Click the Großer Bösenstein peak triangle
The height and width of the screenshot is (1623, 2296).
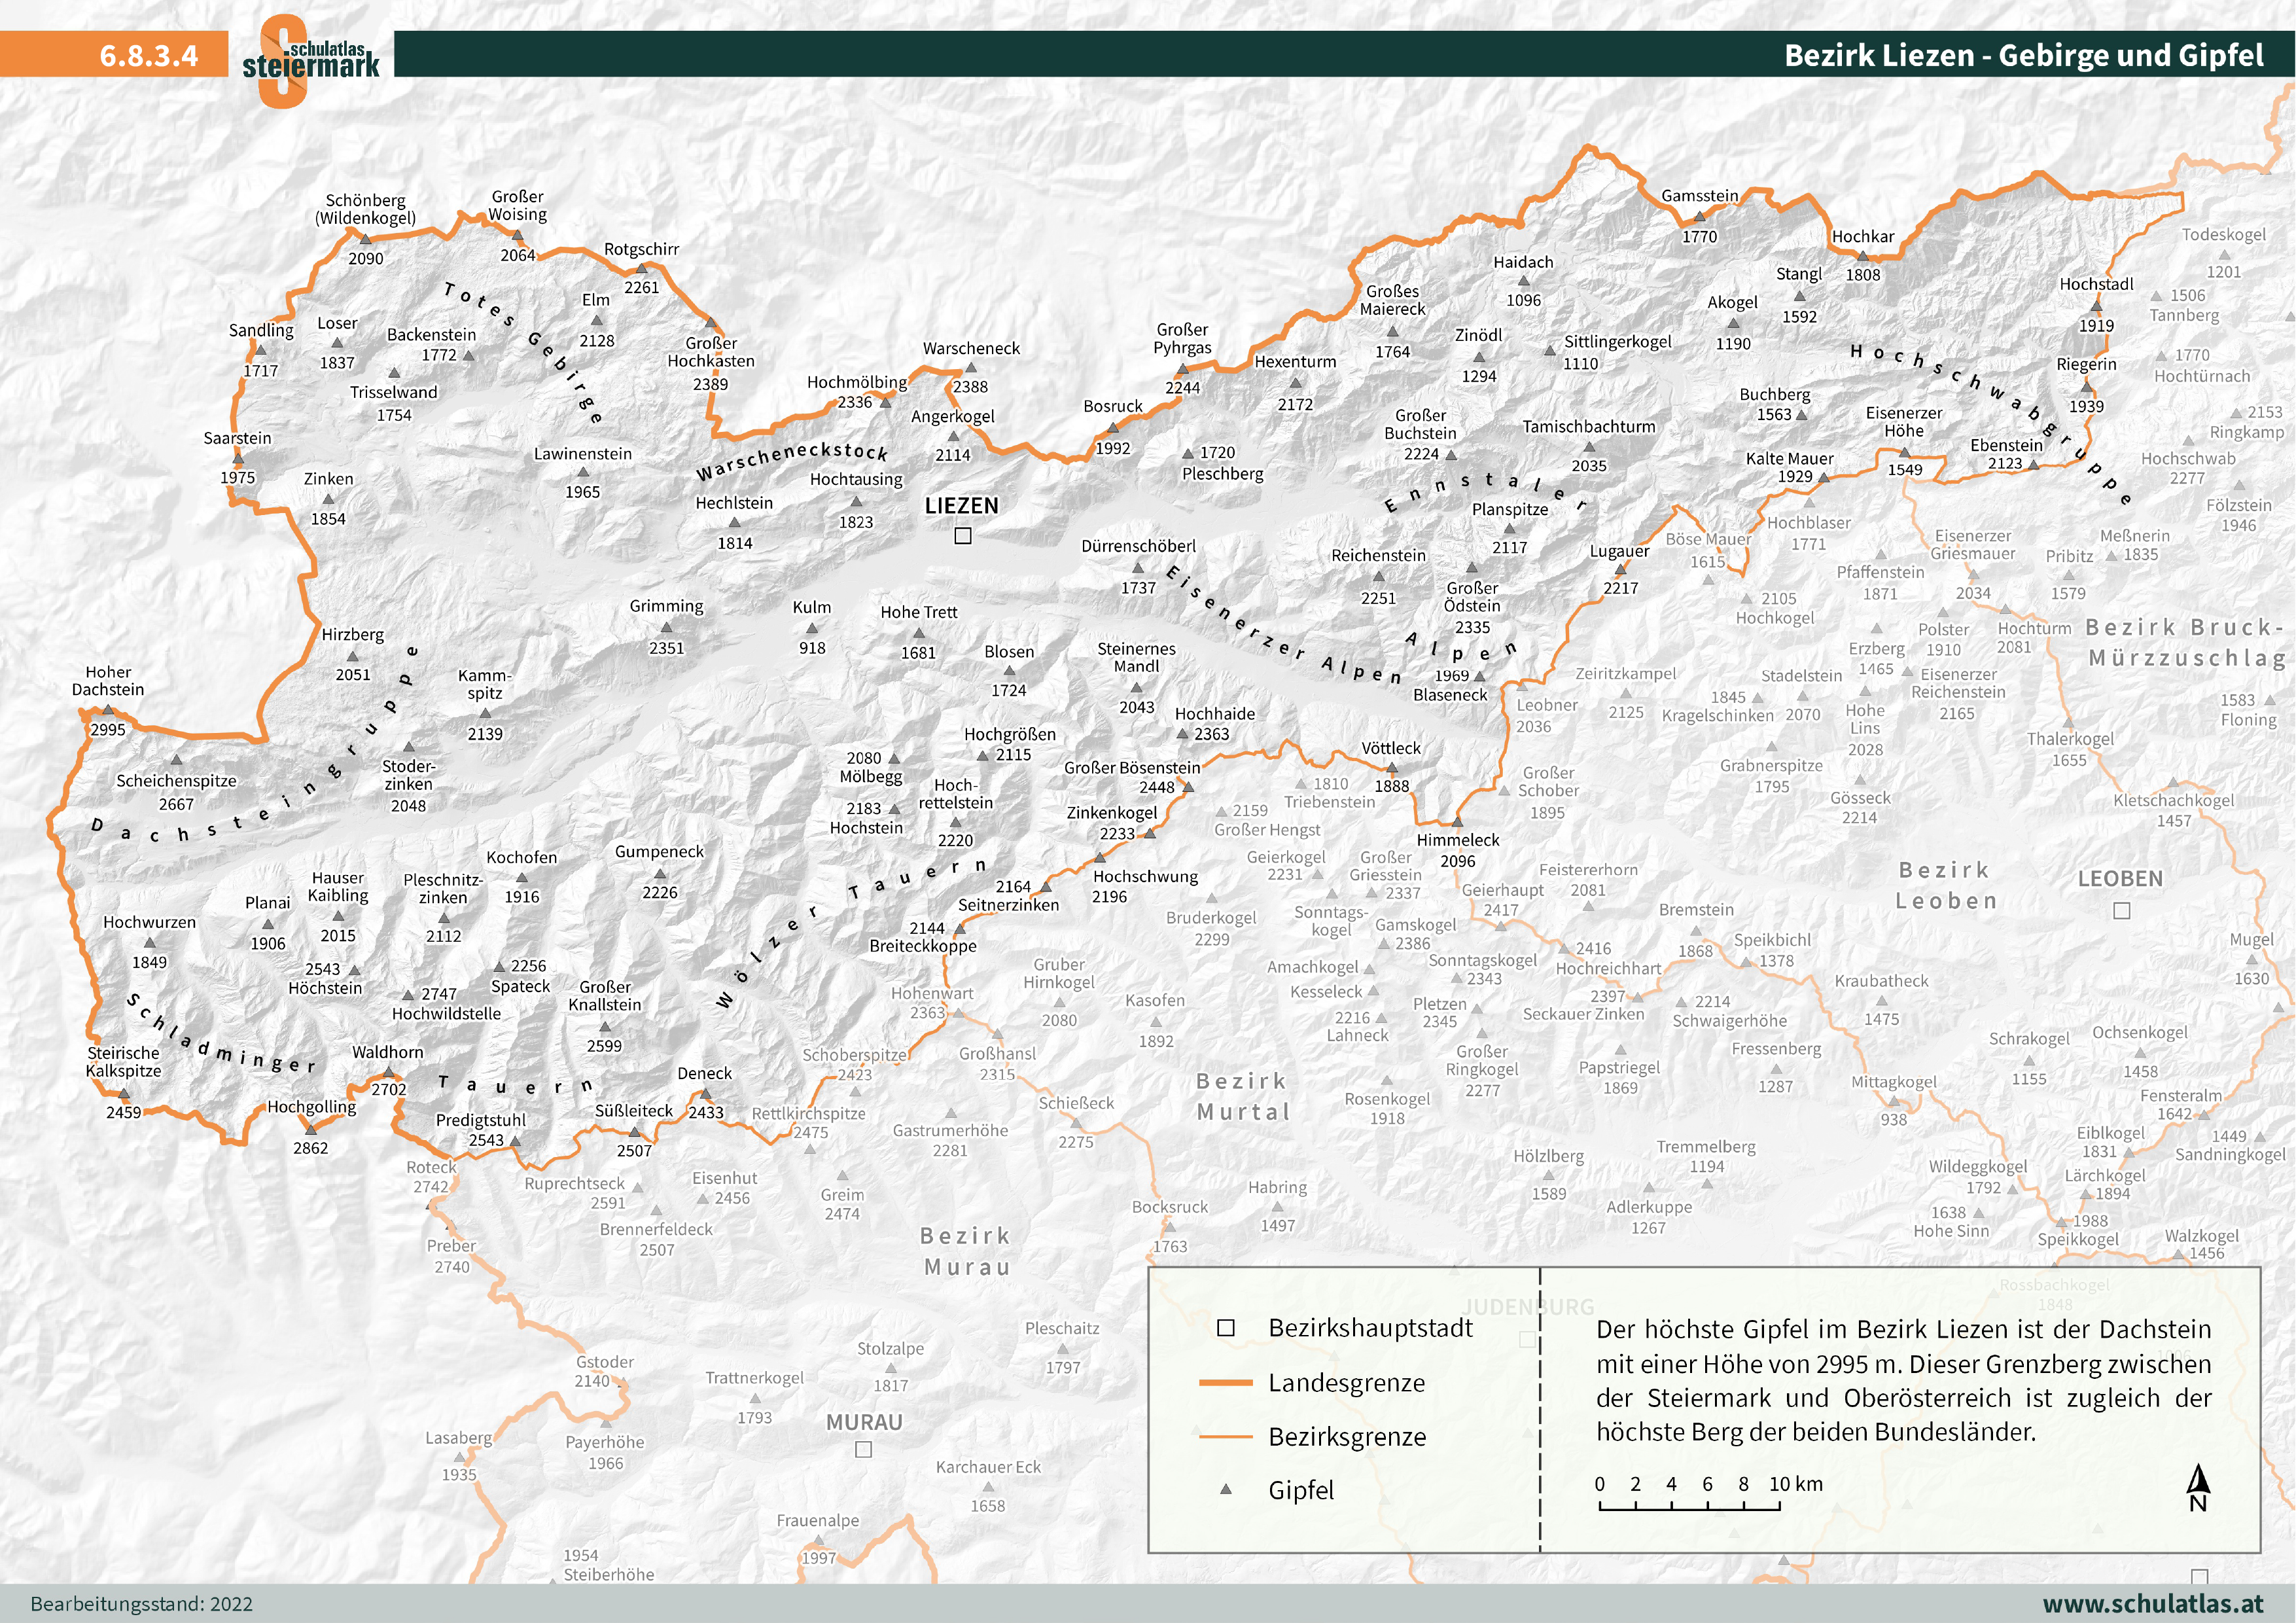point(1188,787)
